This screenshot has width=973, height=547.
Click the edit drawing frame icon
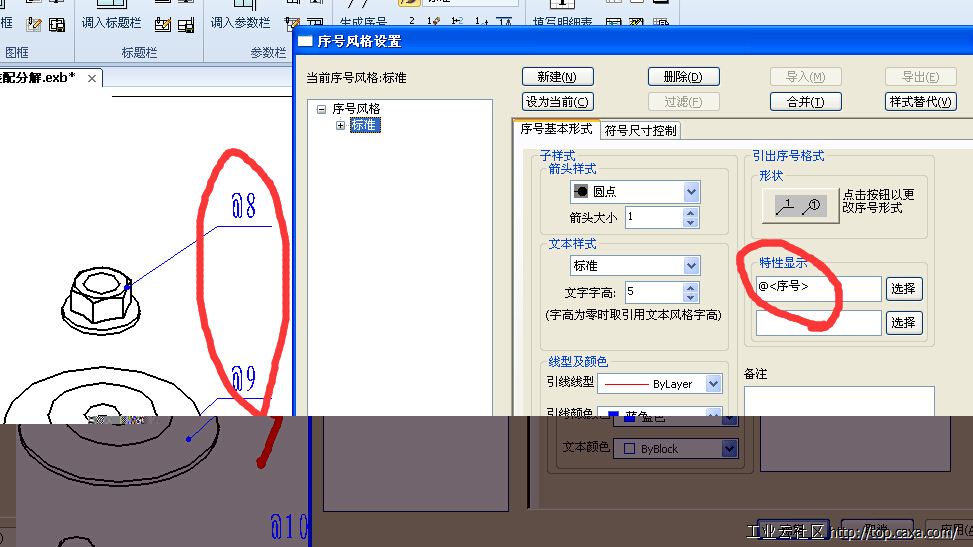pos(34,24)
